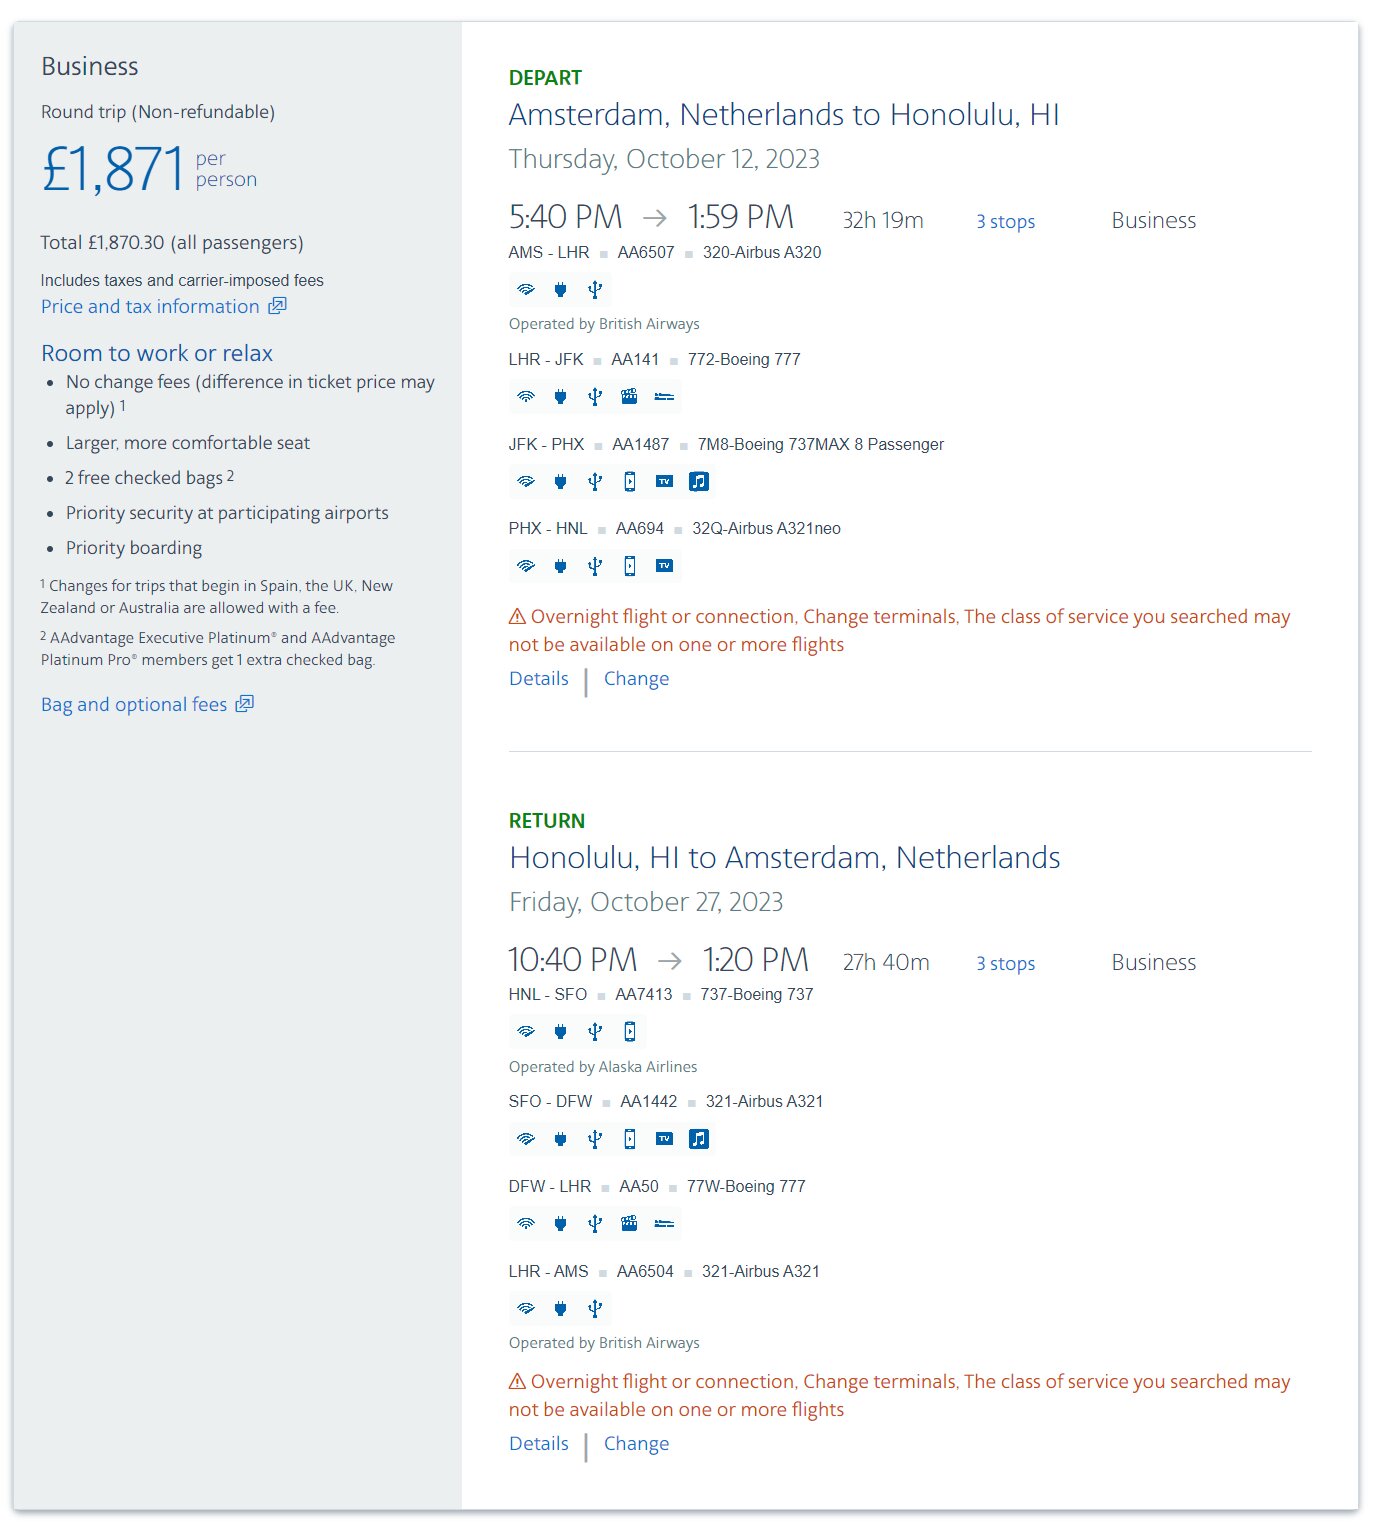
Task: Click the power outlet icon for HNL - SFO
Action: click(x=561, y=1032)
